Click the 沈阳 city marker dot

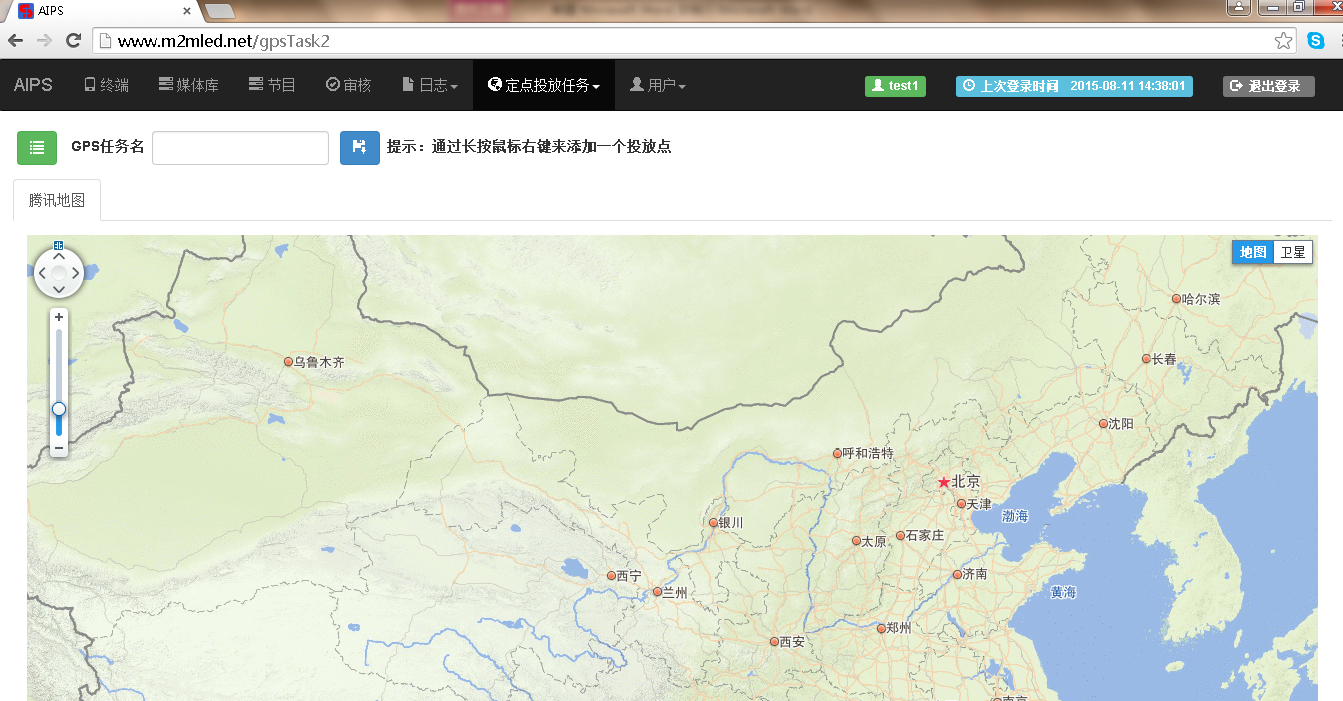pos(1103,424)
